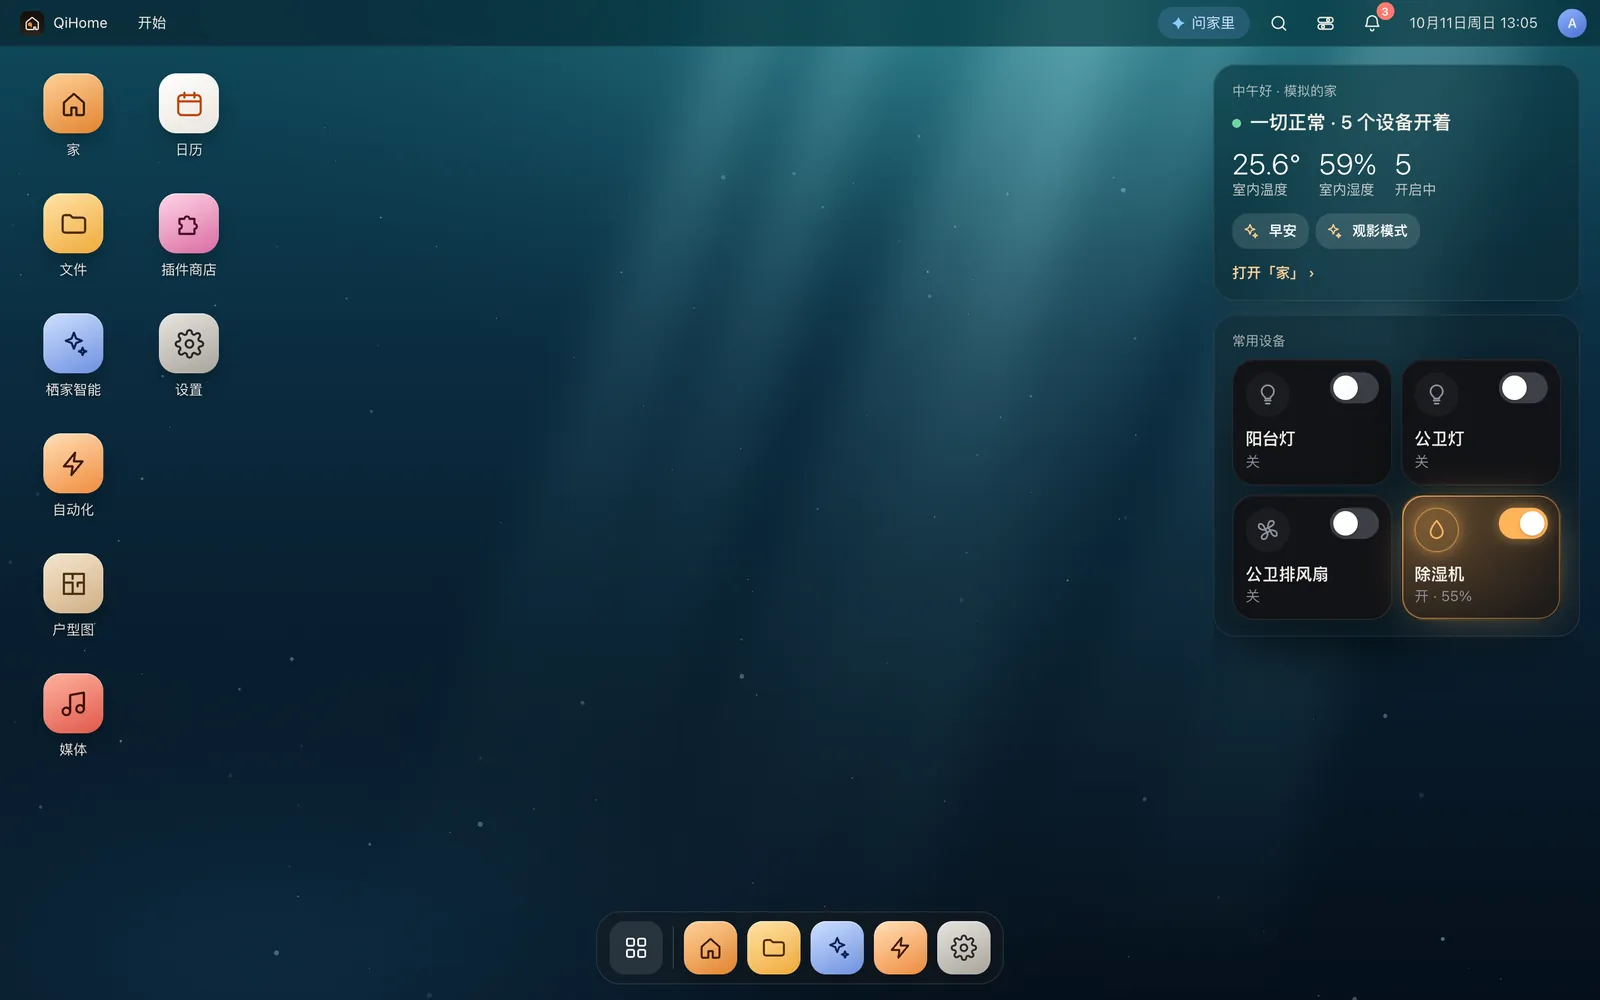Turn on the 公卫排风扇 switch
This screenshot has height=1000, width=1600.
click(x=1354, y=523)
